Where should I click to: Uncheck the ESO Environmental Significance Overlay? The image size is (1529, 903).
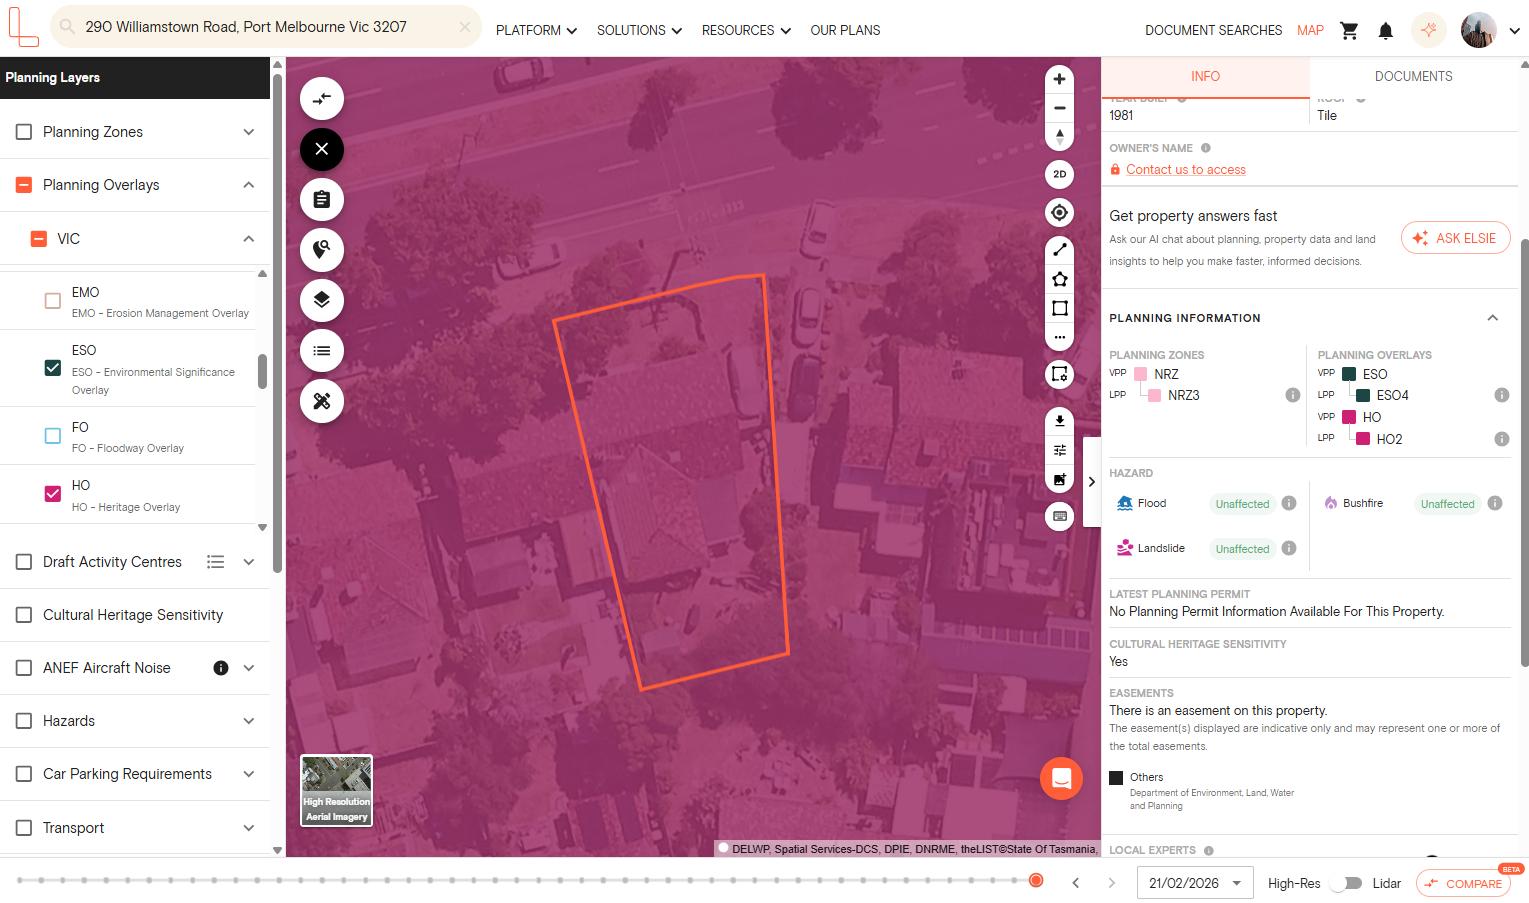(53, 368)
